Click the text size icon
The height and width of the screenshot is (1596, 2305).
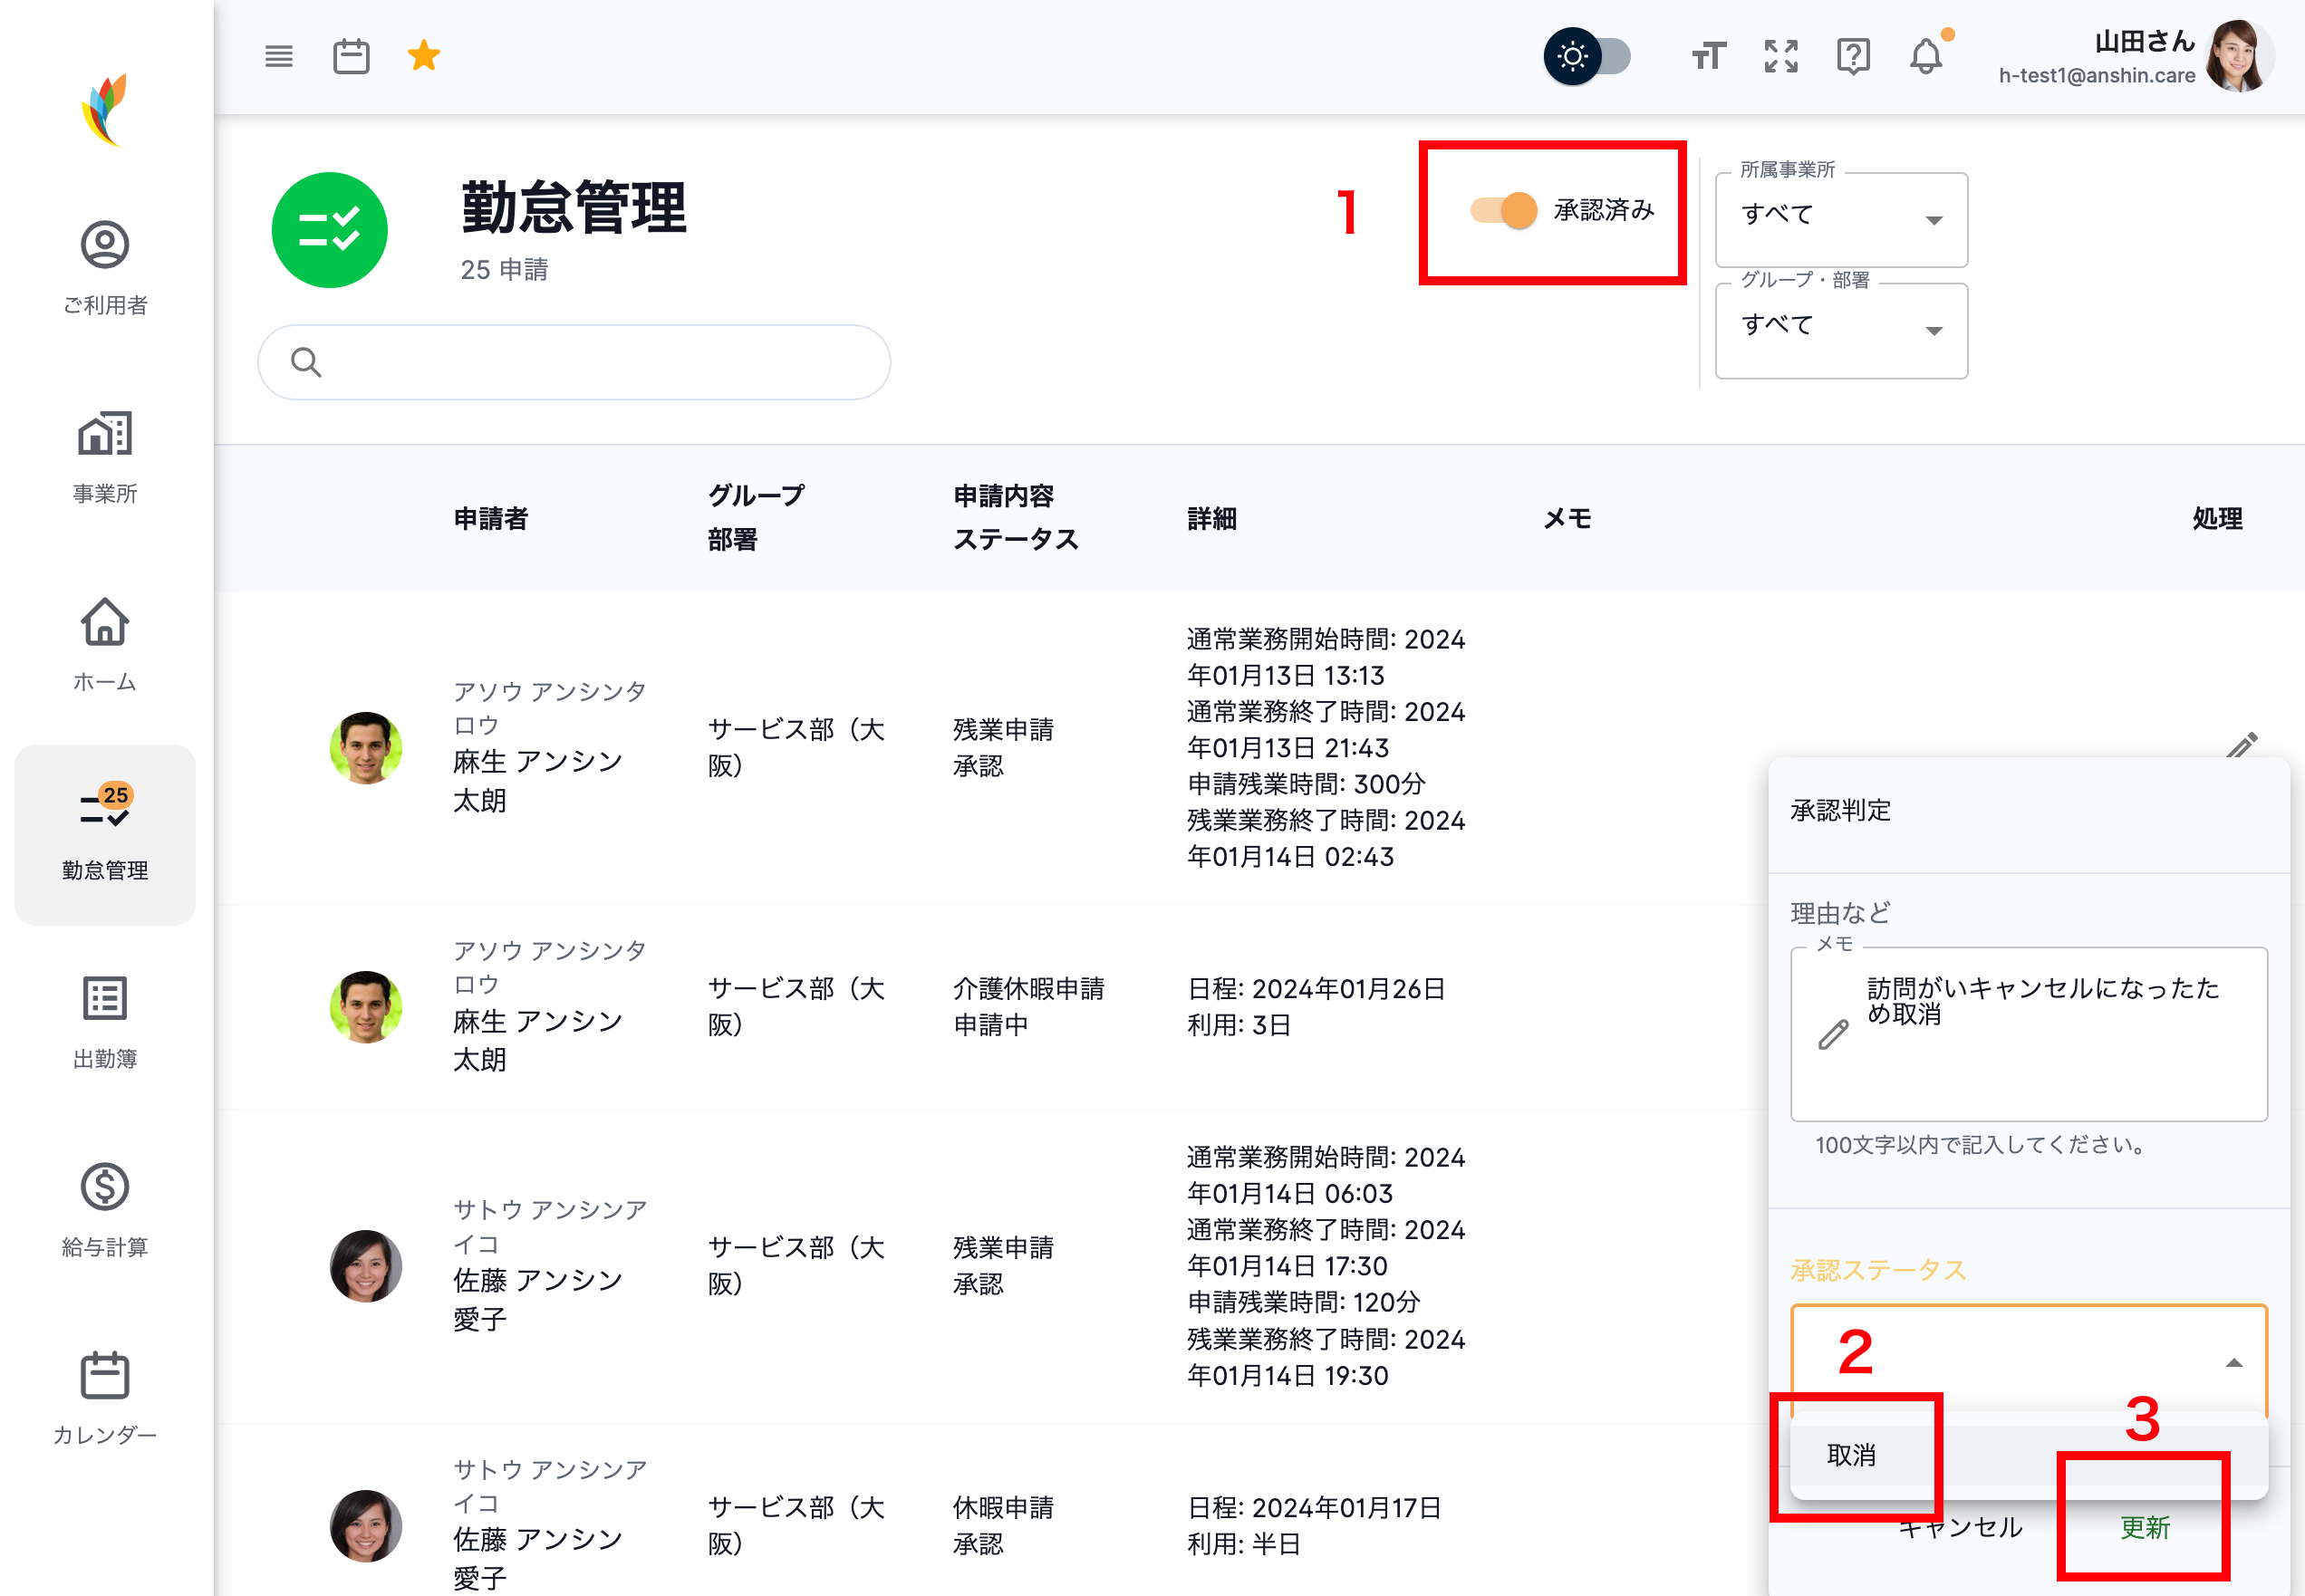click(x=1708, y=56)
